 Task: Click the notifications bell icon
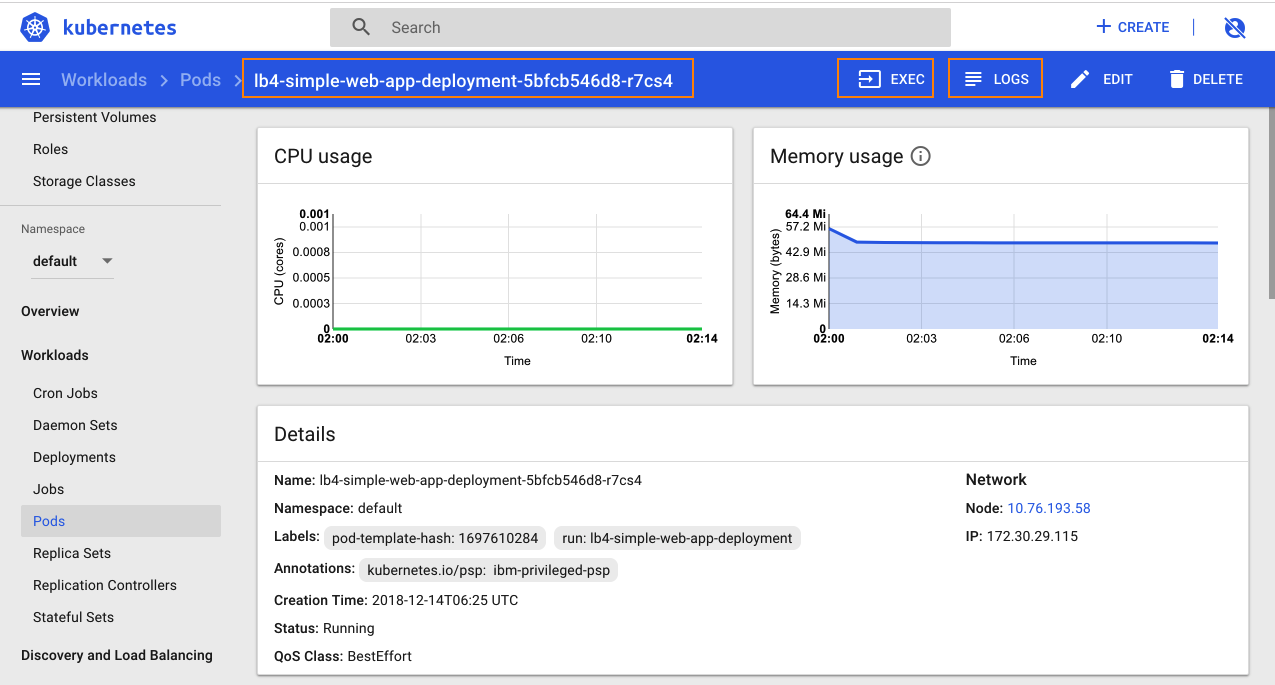pos(1234,27)
